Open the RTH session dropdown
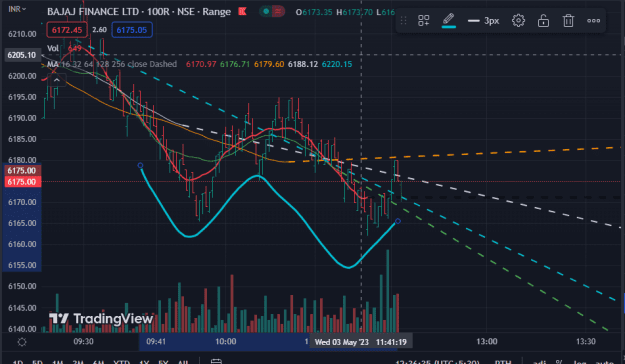This screenshot has width=625, height=364. 503,362
